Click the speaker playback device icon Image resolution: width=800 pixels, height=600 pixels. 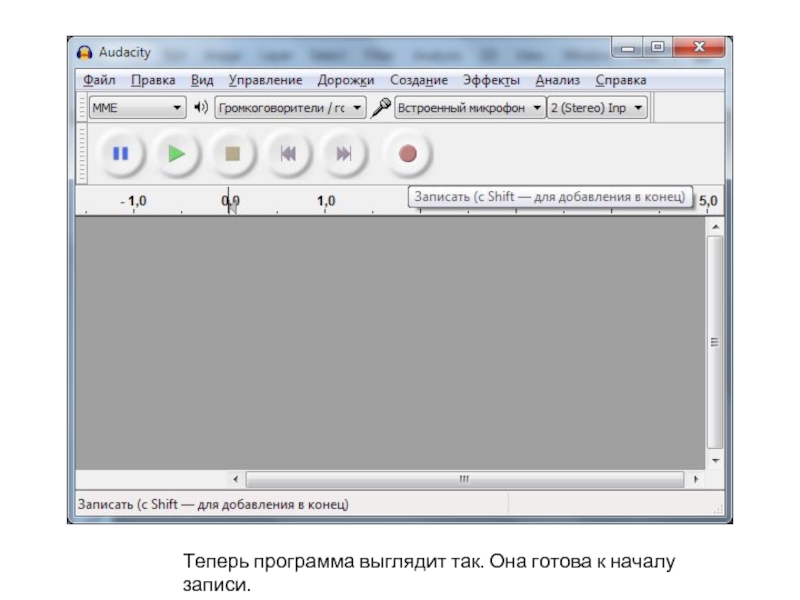coord(201,107)
